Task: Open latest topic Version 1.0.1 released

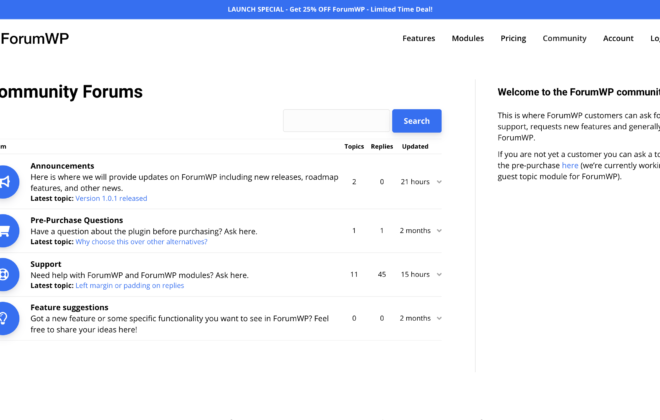Action: [111, 198]
